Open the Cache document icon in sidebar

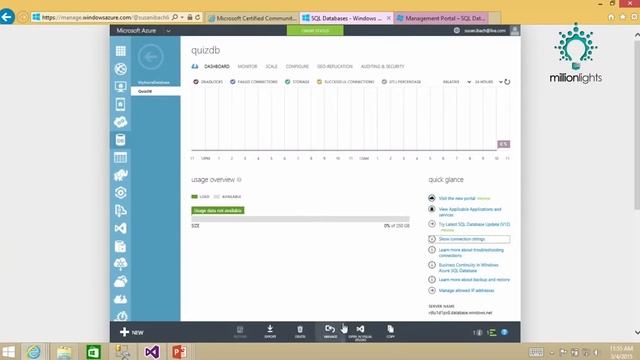120,246
